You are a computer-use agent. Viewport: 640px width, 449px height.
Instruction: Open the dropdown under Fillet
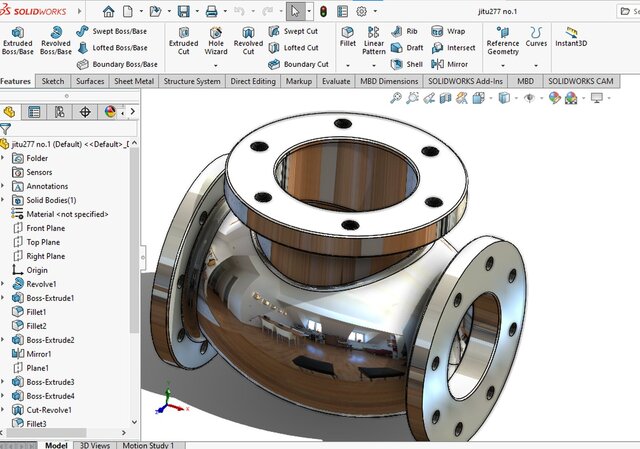coord(348,65)
